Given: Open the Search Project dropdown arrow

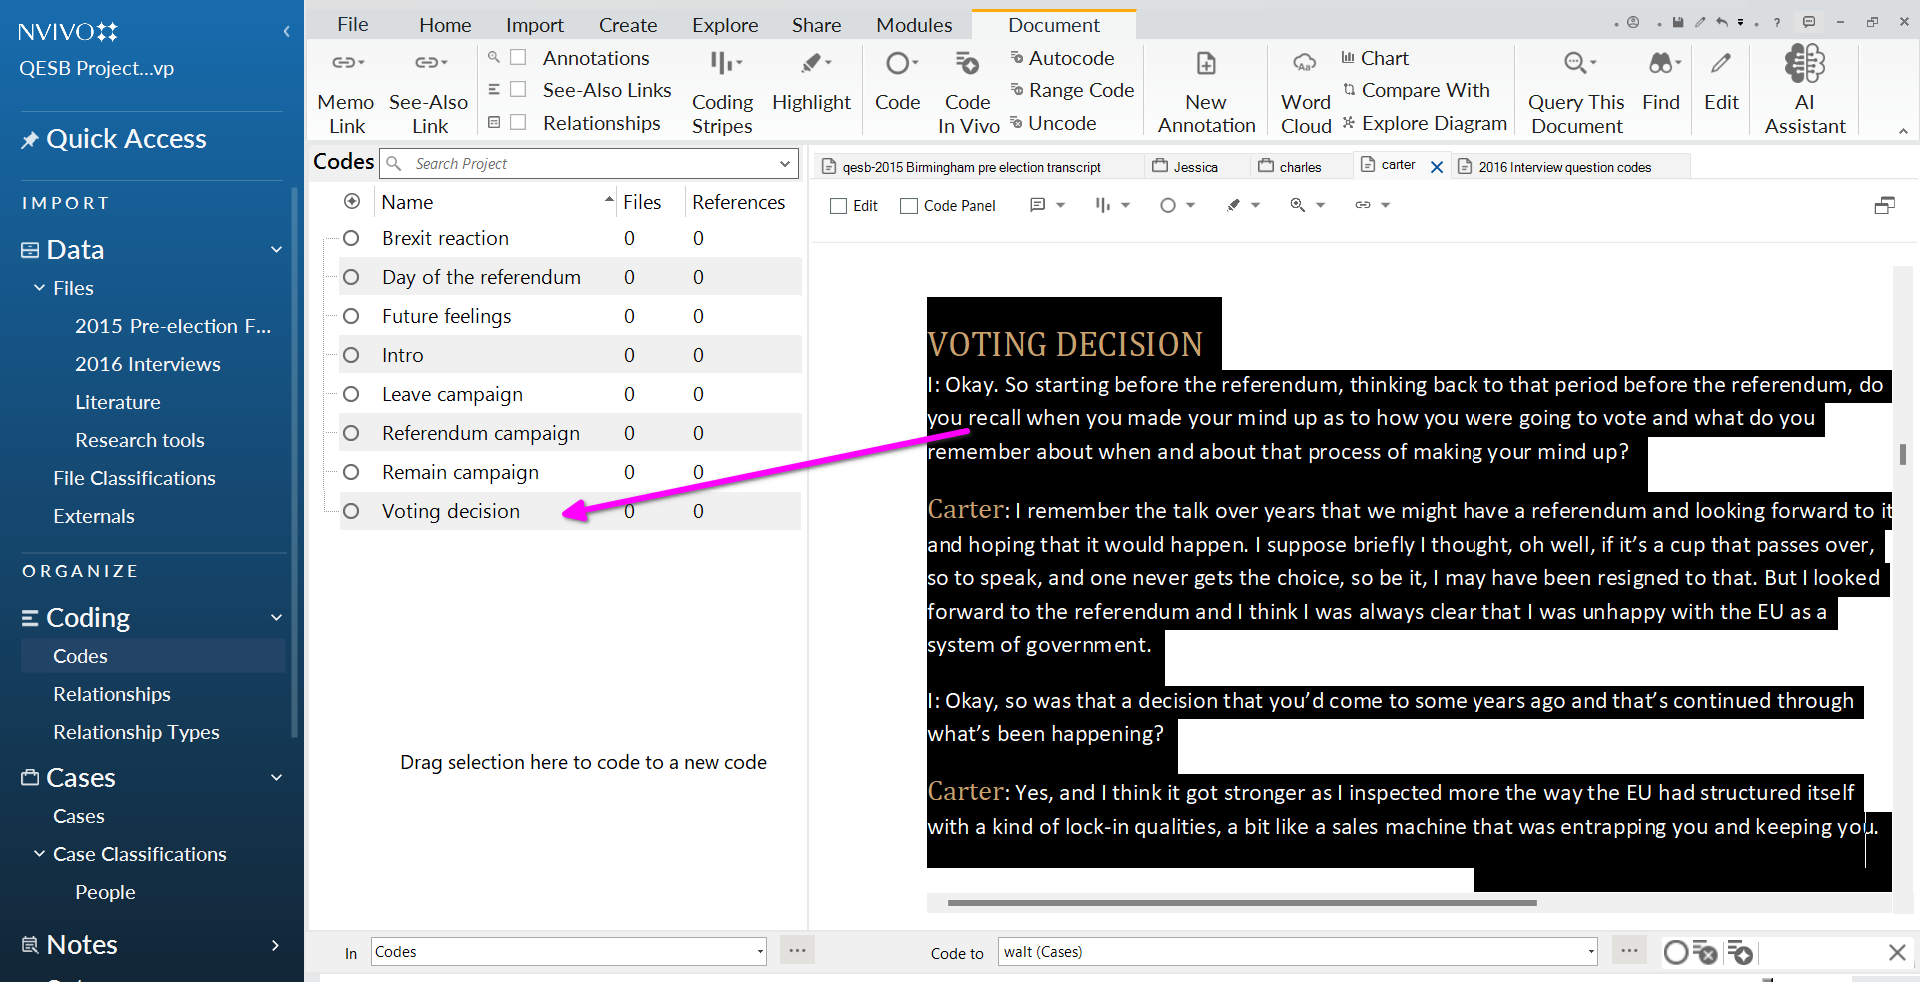Looking at the screenshot, I should tap(785, 164).
